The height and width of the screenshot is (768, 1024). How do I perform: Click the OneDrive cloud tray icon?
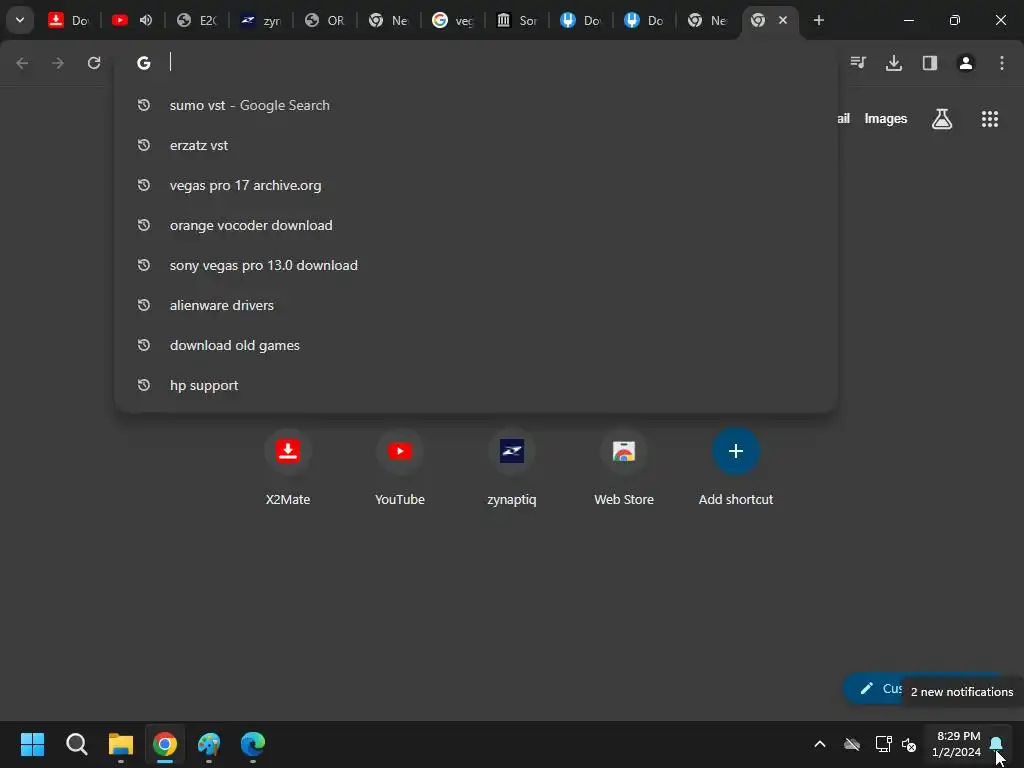click(x=852, y=744)
